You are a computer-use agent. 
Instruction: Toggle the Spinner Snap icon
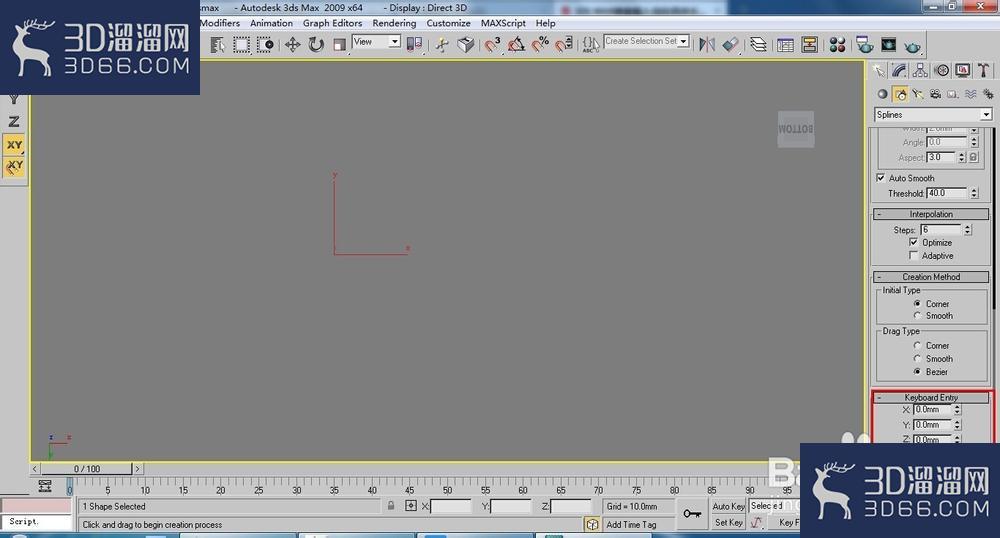point(564,45)
